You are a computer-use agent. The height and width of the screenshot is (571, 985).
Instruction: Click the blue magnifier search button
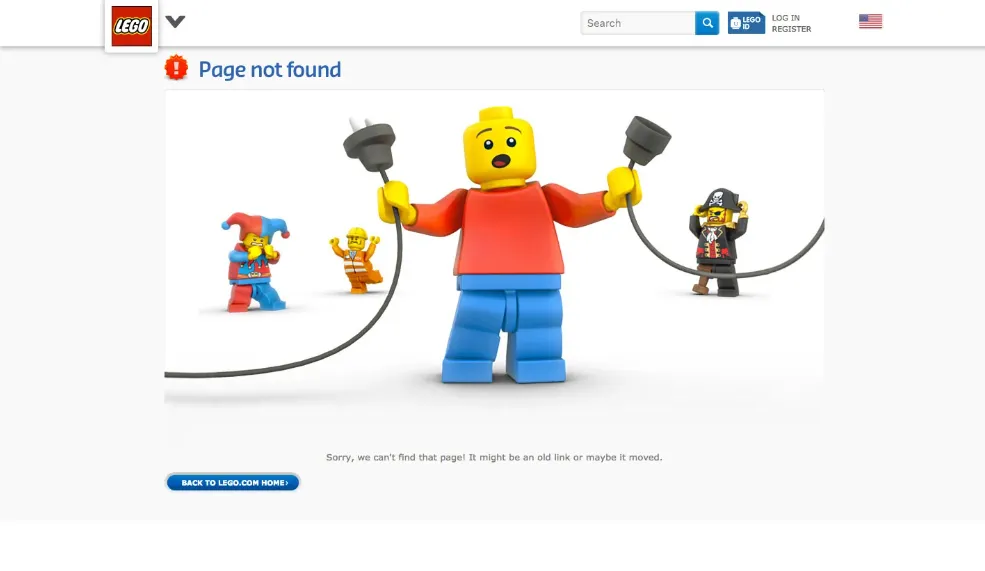coord(707,23)
